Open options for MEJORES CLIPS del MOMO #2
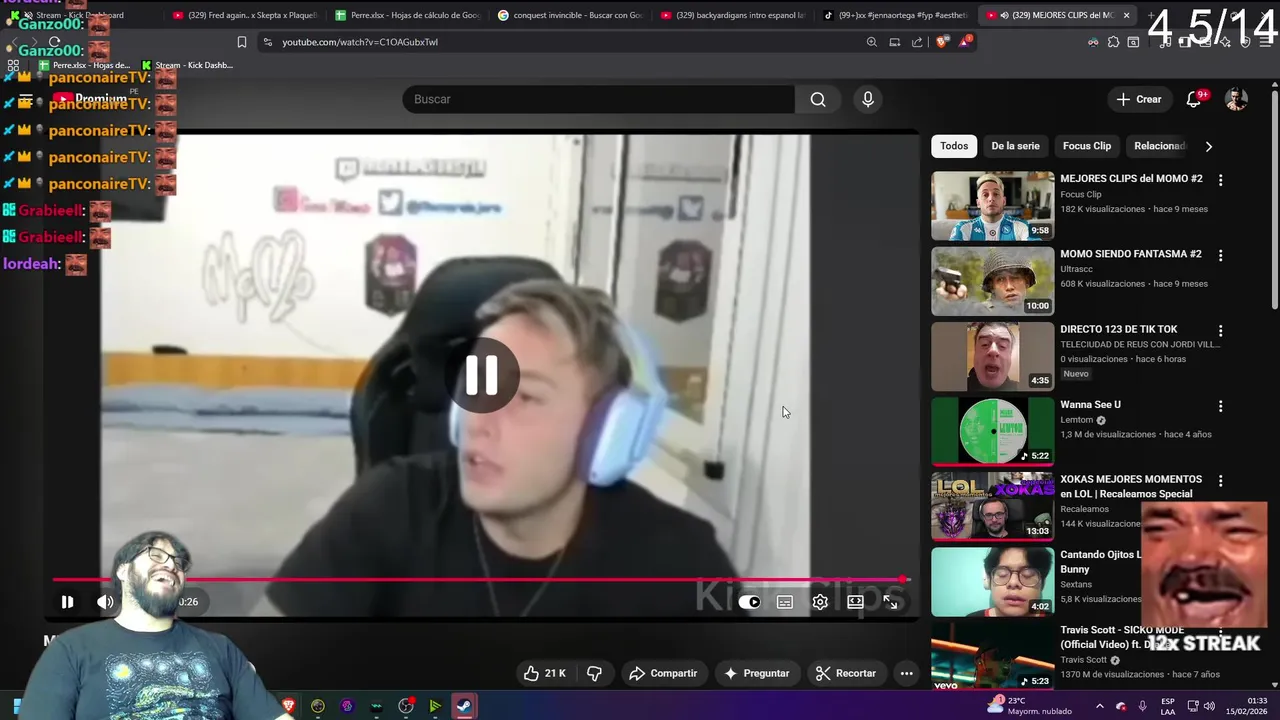The image size is (1280, 720). pyautogui.click(x=1220, y=180)
